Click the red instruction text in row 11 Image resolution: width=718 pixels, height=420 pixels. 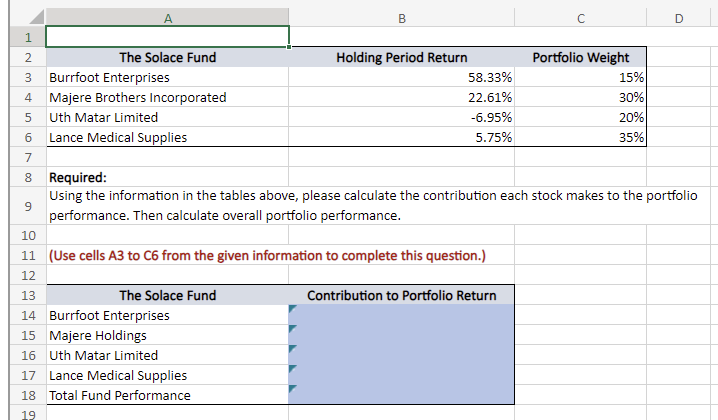click(267, 256)
